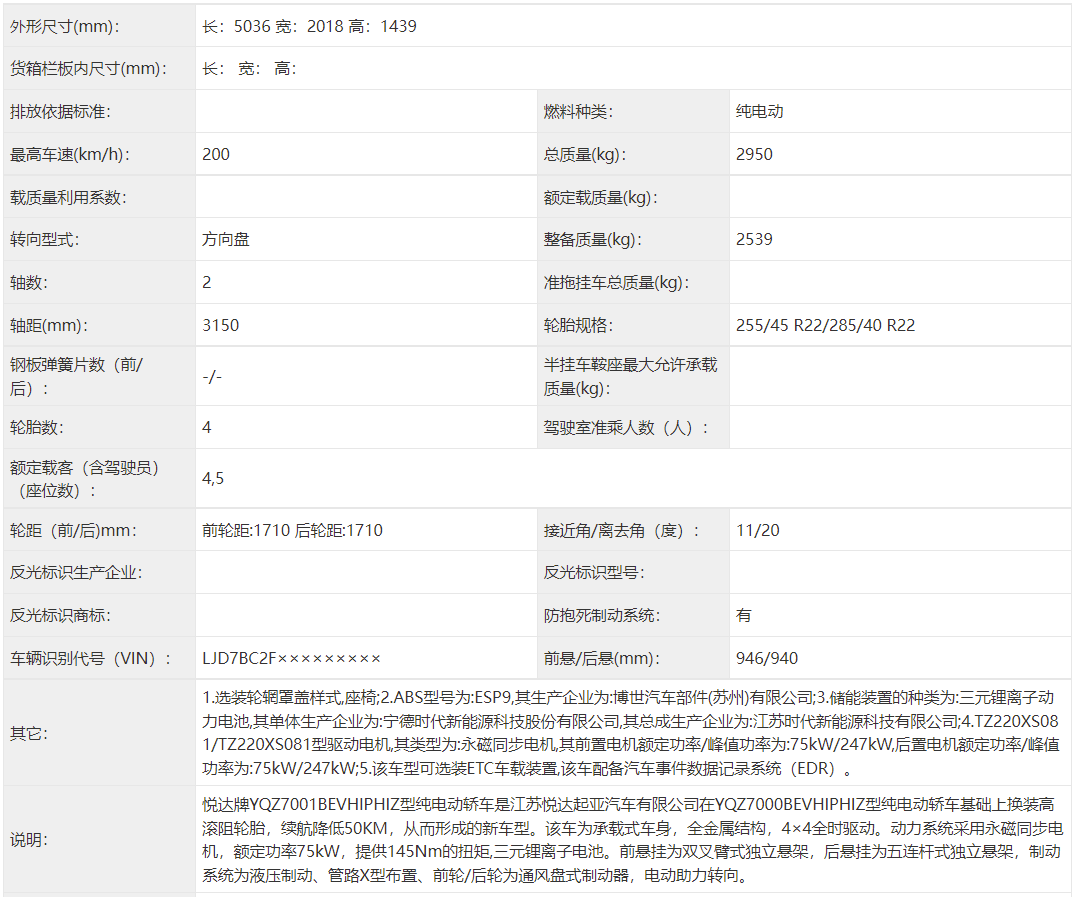The height and width of the screenshot is (897, 1077).
Task: Click the 载质量利用系数 label
Action: click(x=68, y=198)
